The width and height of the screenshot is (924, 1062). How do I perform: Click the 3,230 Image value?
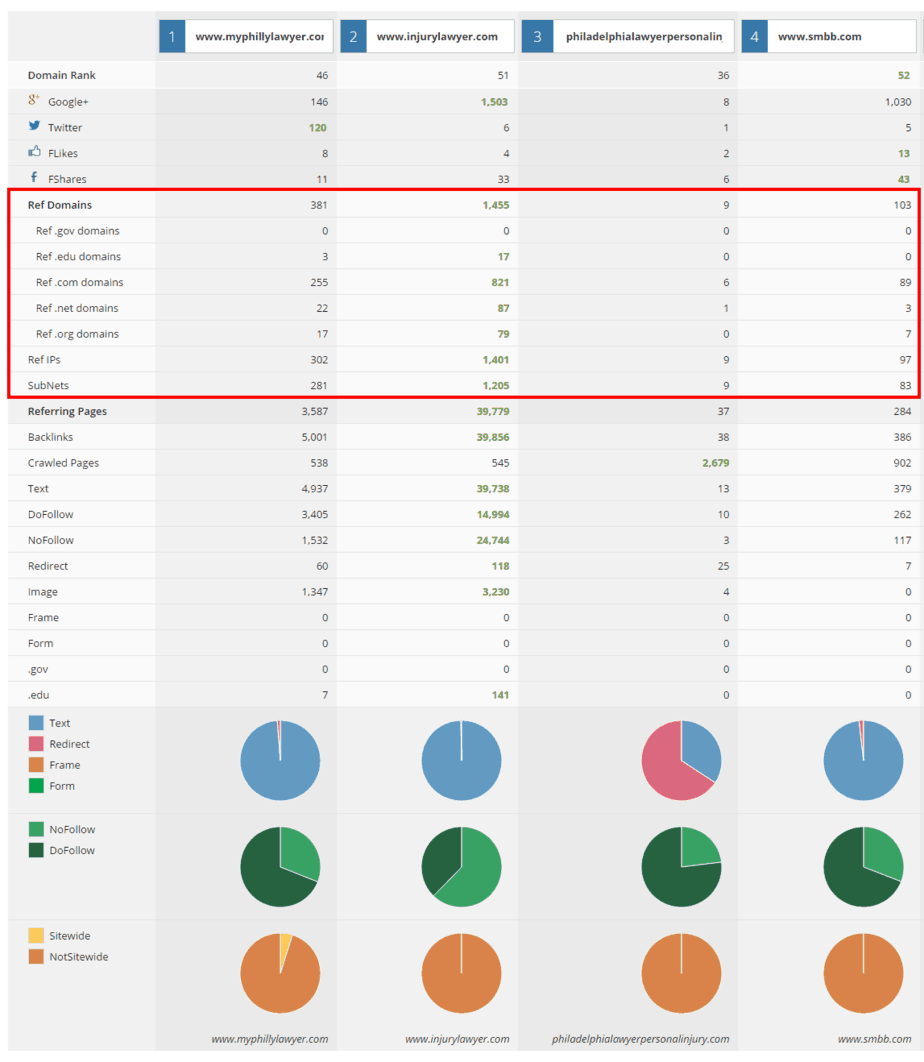click(495, 591)
